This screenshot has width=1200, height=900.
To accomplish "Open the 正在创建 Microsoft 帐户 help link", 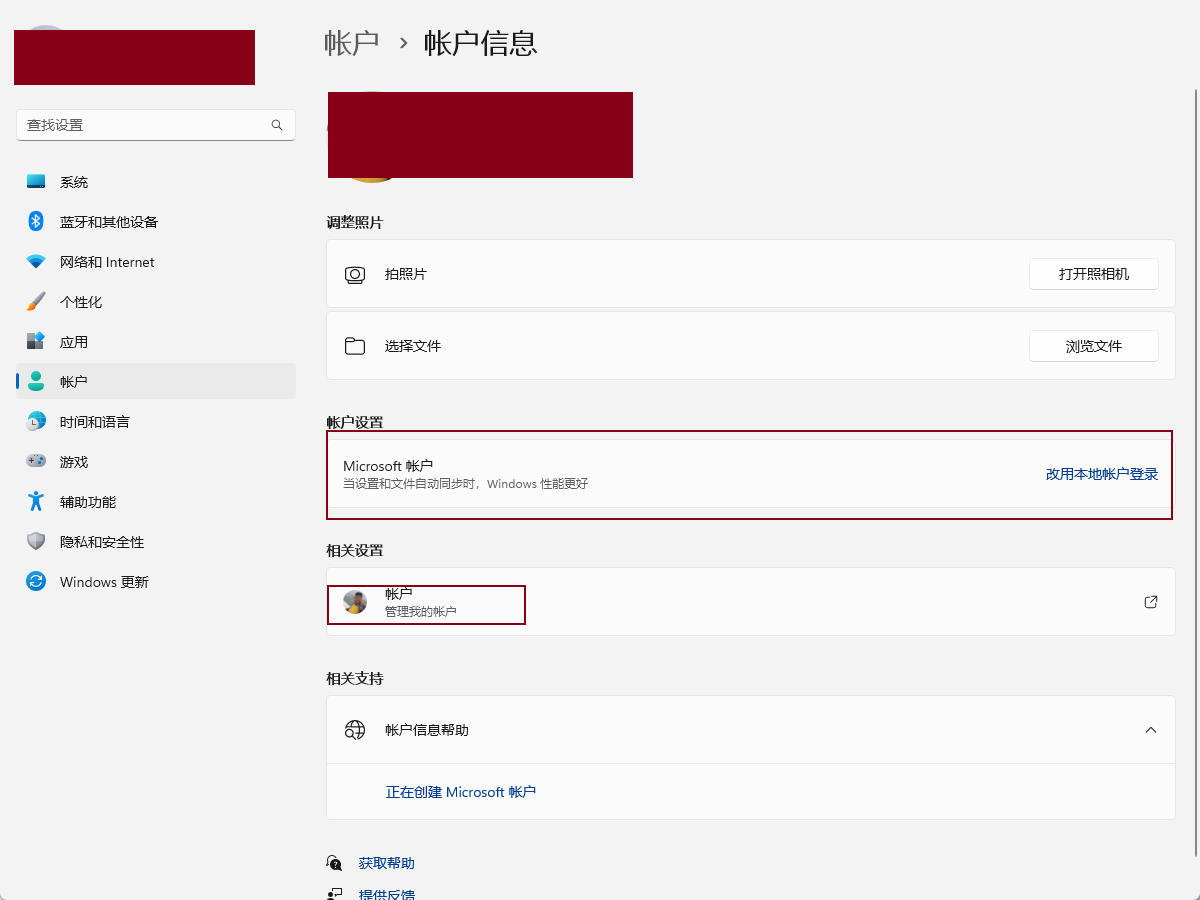I will (461, 792).
